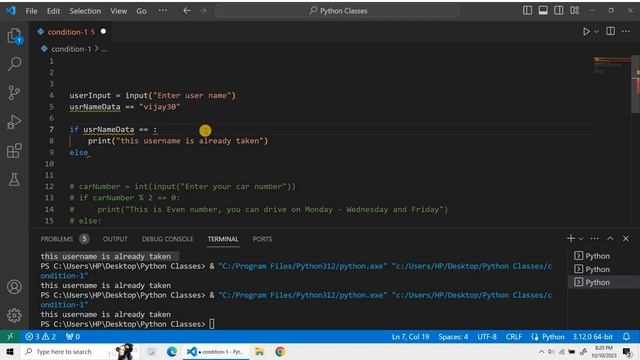
Task: Open the Explorer view in activity bar
Action: coord(14,36)
